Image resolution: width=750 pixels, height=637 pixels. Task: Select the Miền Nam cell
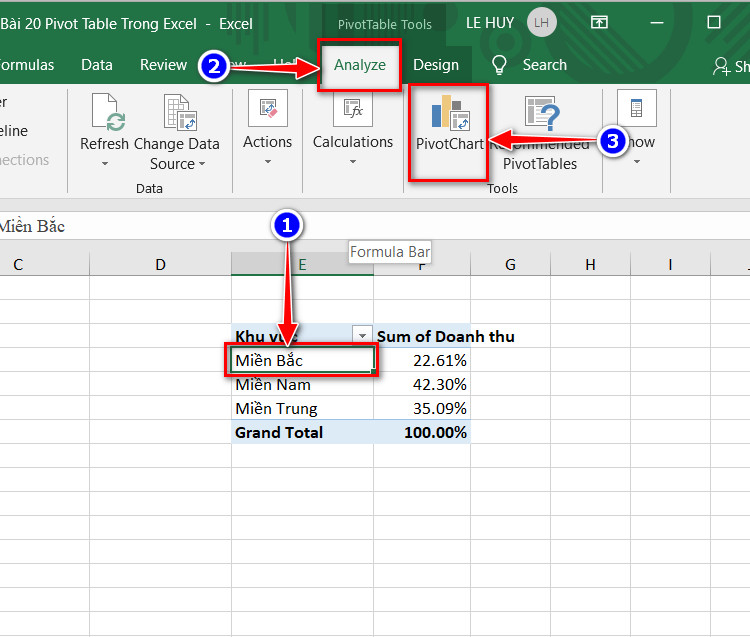click(302, 384)
